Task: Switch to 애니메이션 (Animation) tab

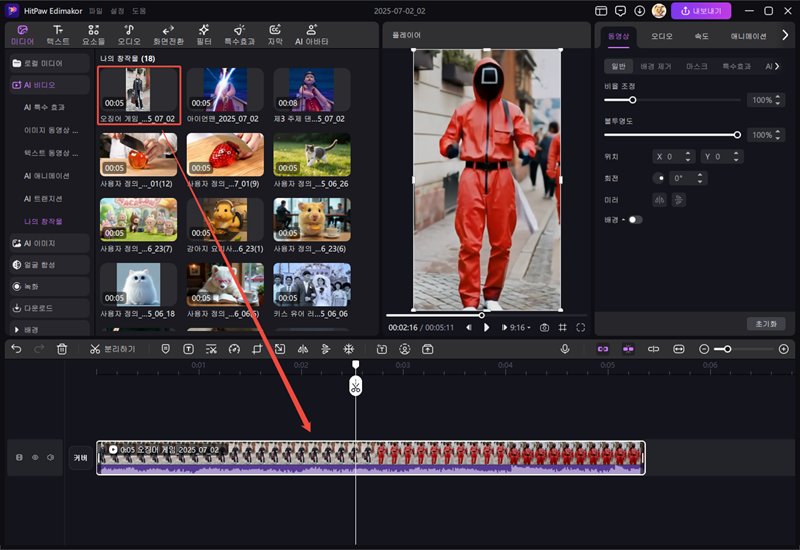Action: click(748, 36)
